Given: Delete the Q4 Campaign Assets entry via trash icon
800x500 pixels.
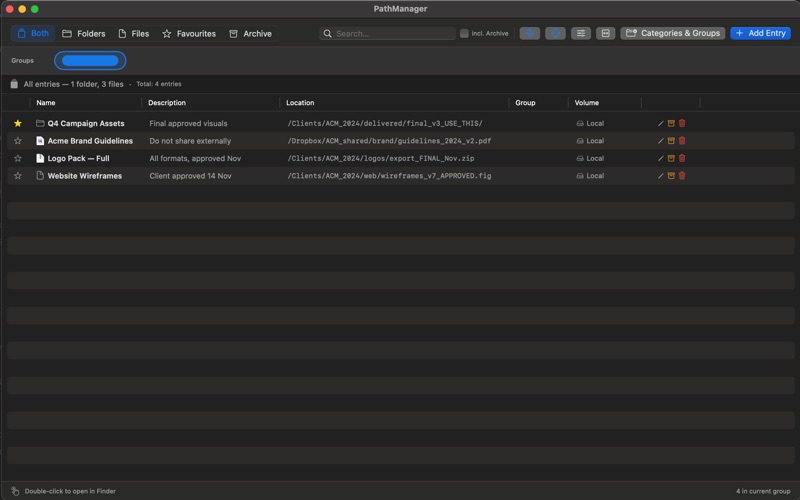Looking at the screenshot, I should pyautogui.click(x=682, y=123).
